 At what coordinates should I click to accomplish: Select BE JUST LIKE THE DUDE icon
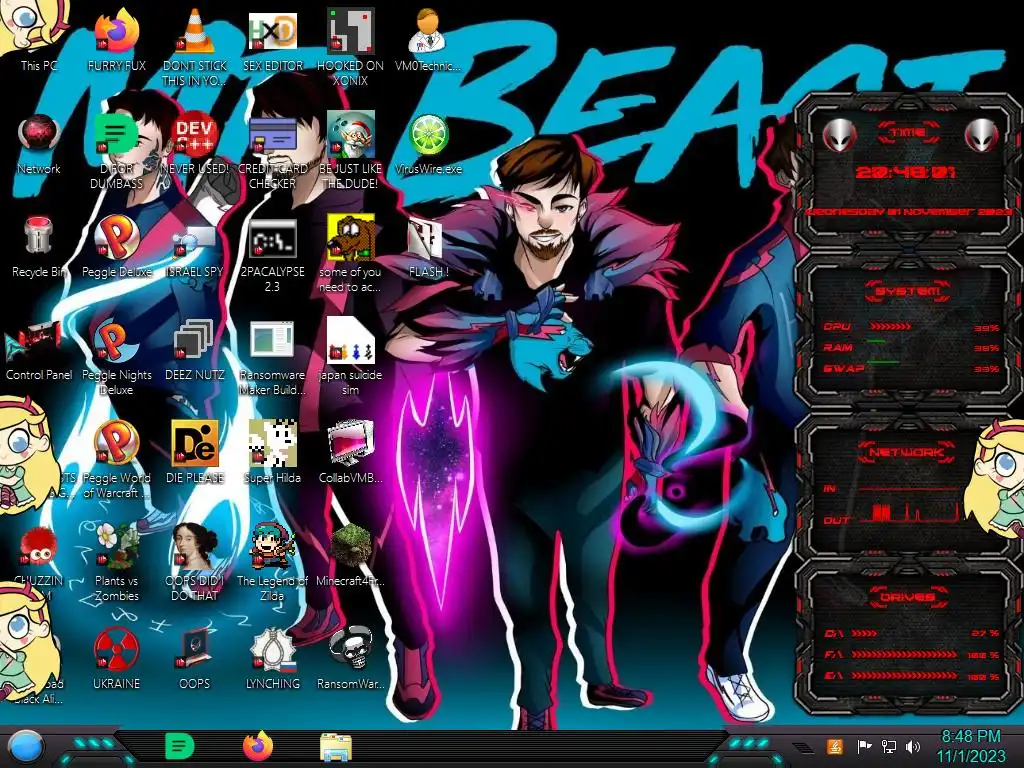tap(350, 150)
